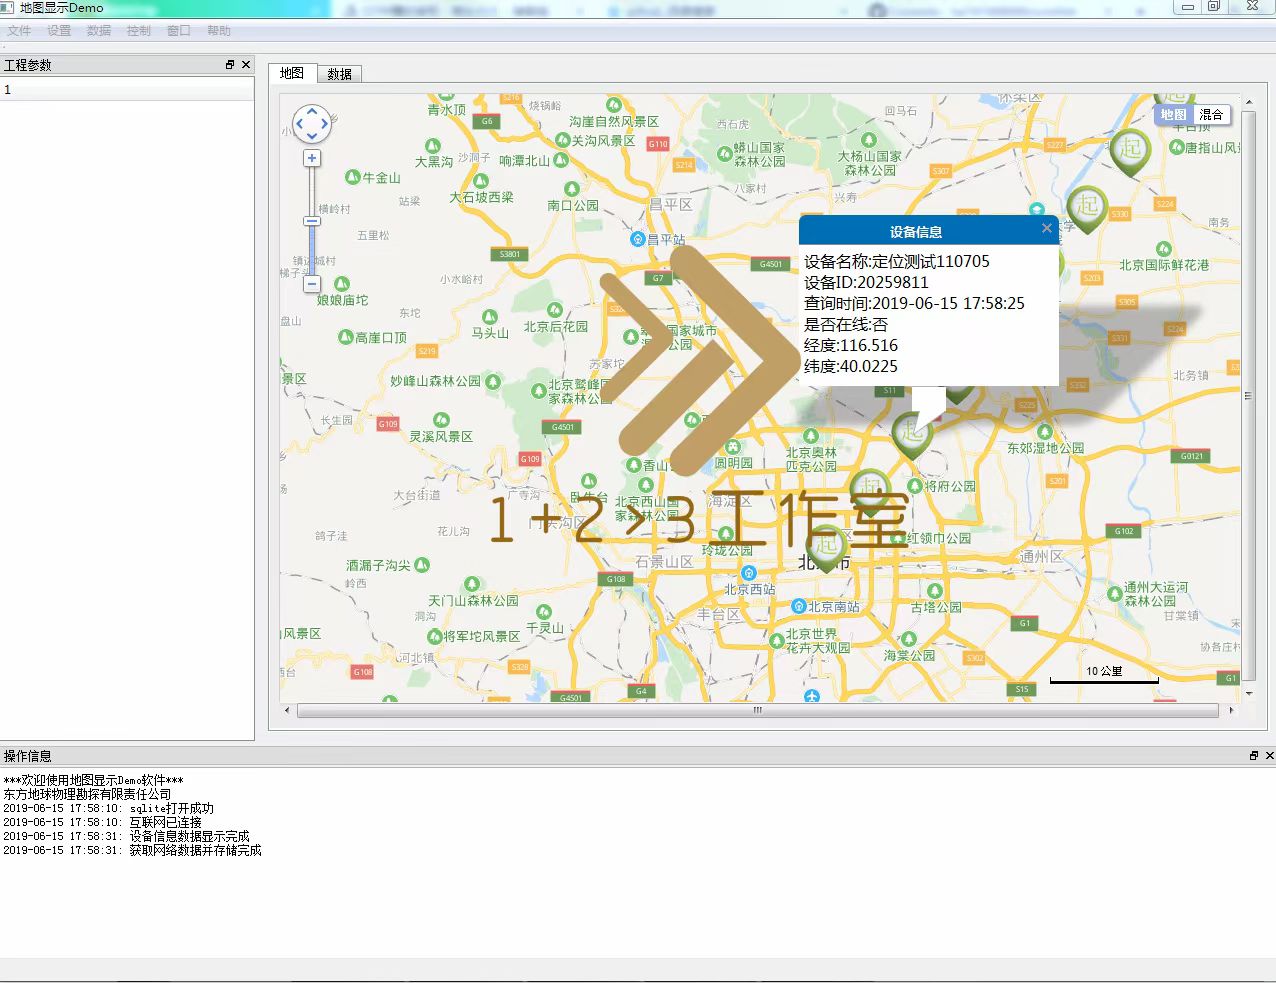Click the 南口公园 park icon

pyautogui.click(x=572, y=188)
